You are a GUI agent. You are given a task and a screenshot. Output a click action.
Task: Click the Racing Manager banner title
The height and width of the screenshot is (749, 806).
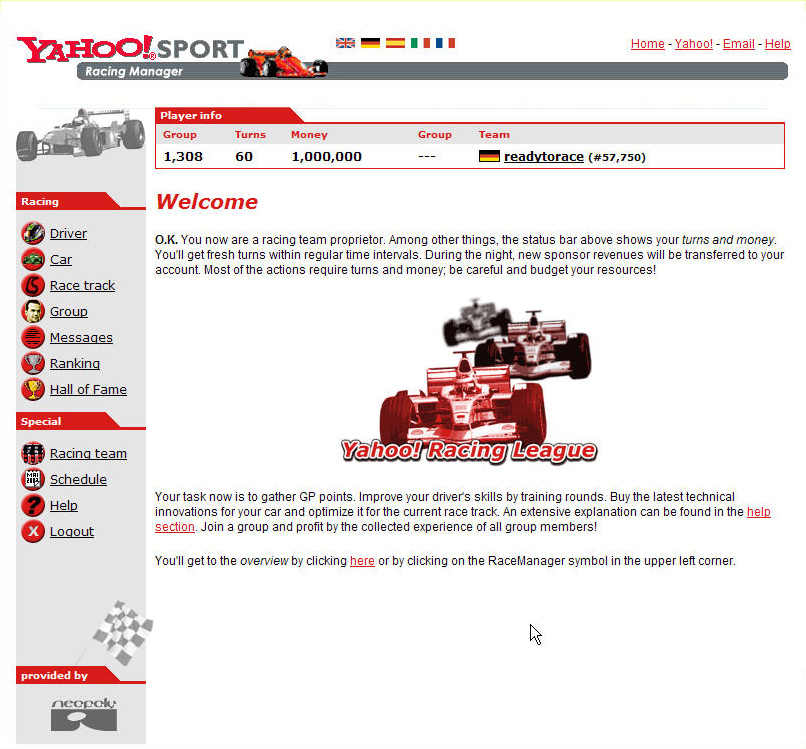click(x=134, y=71)
